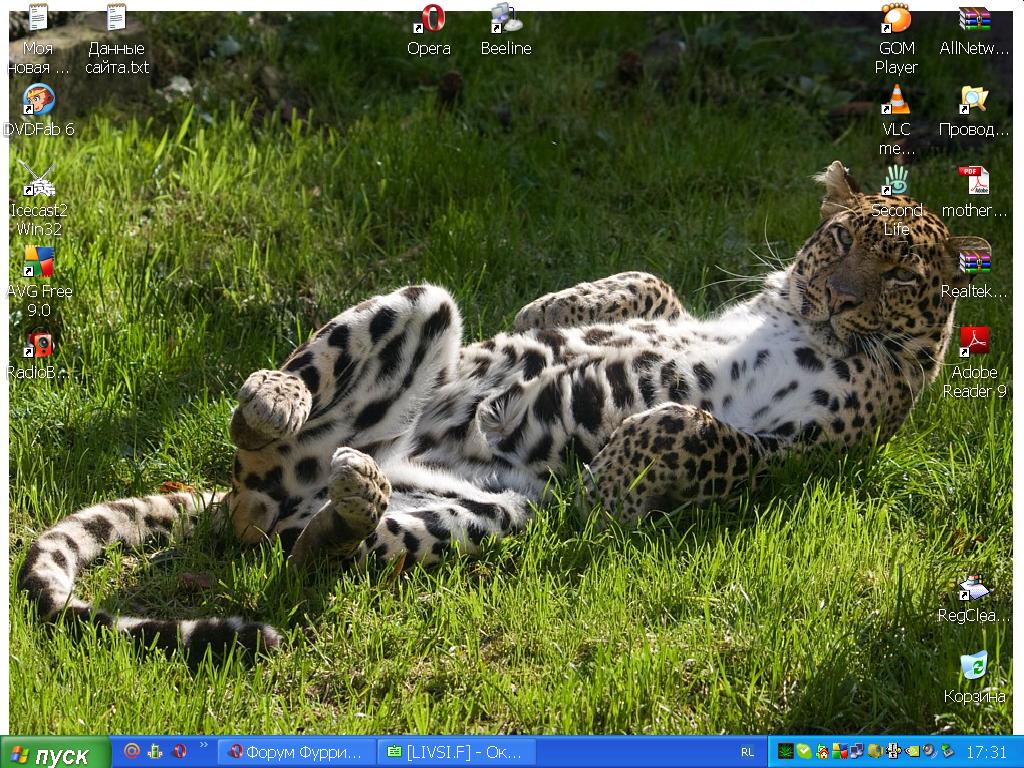Click the Second Life desktop shortcut
Image resolution: width=1024 pixels, height=768 pixels.
click(896, 182)
